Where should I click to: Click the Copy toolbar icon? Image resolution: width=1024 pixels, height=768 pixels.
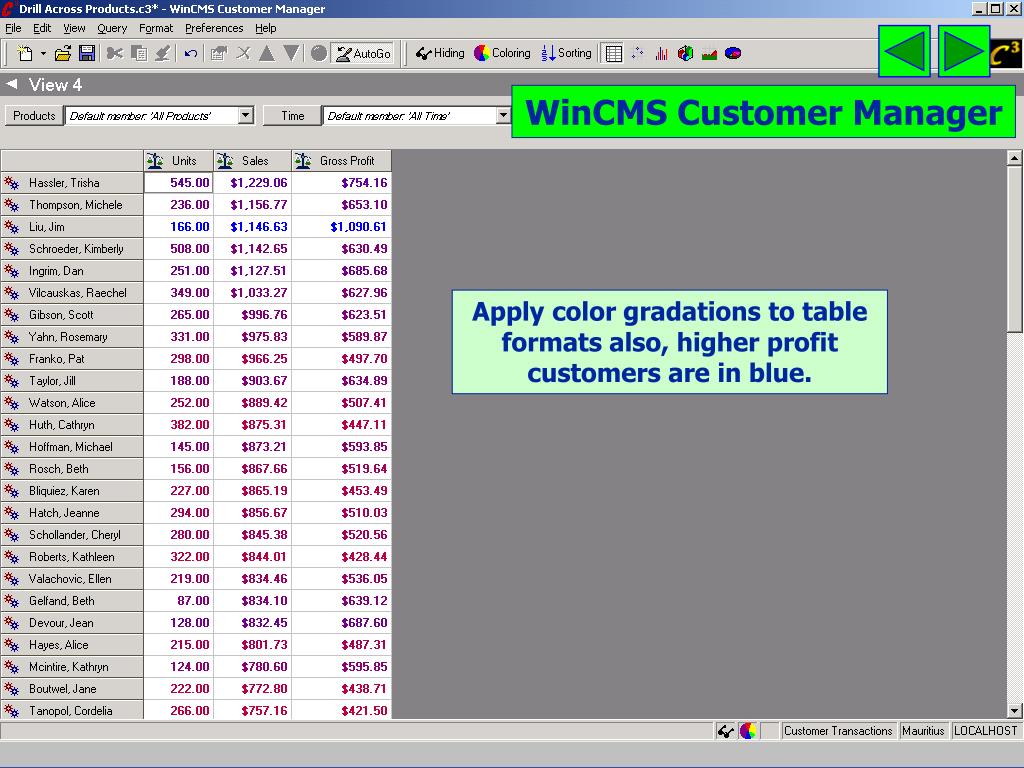point(139,54)
